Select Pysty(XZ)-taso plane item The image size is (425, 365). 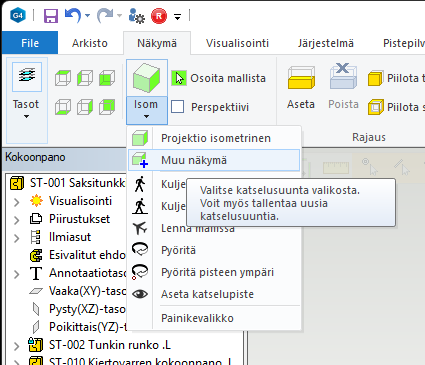click(x=87, y=309)
